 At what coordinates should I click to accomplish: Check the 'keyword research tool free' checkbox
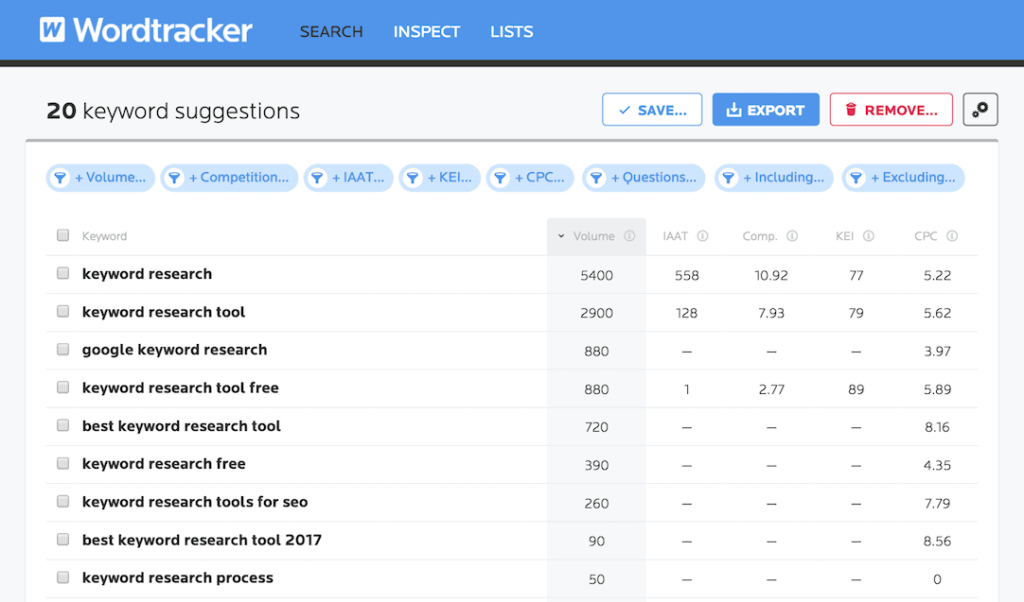click(x=63, y=387)
